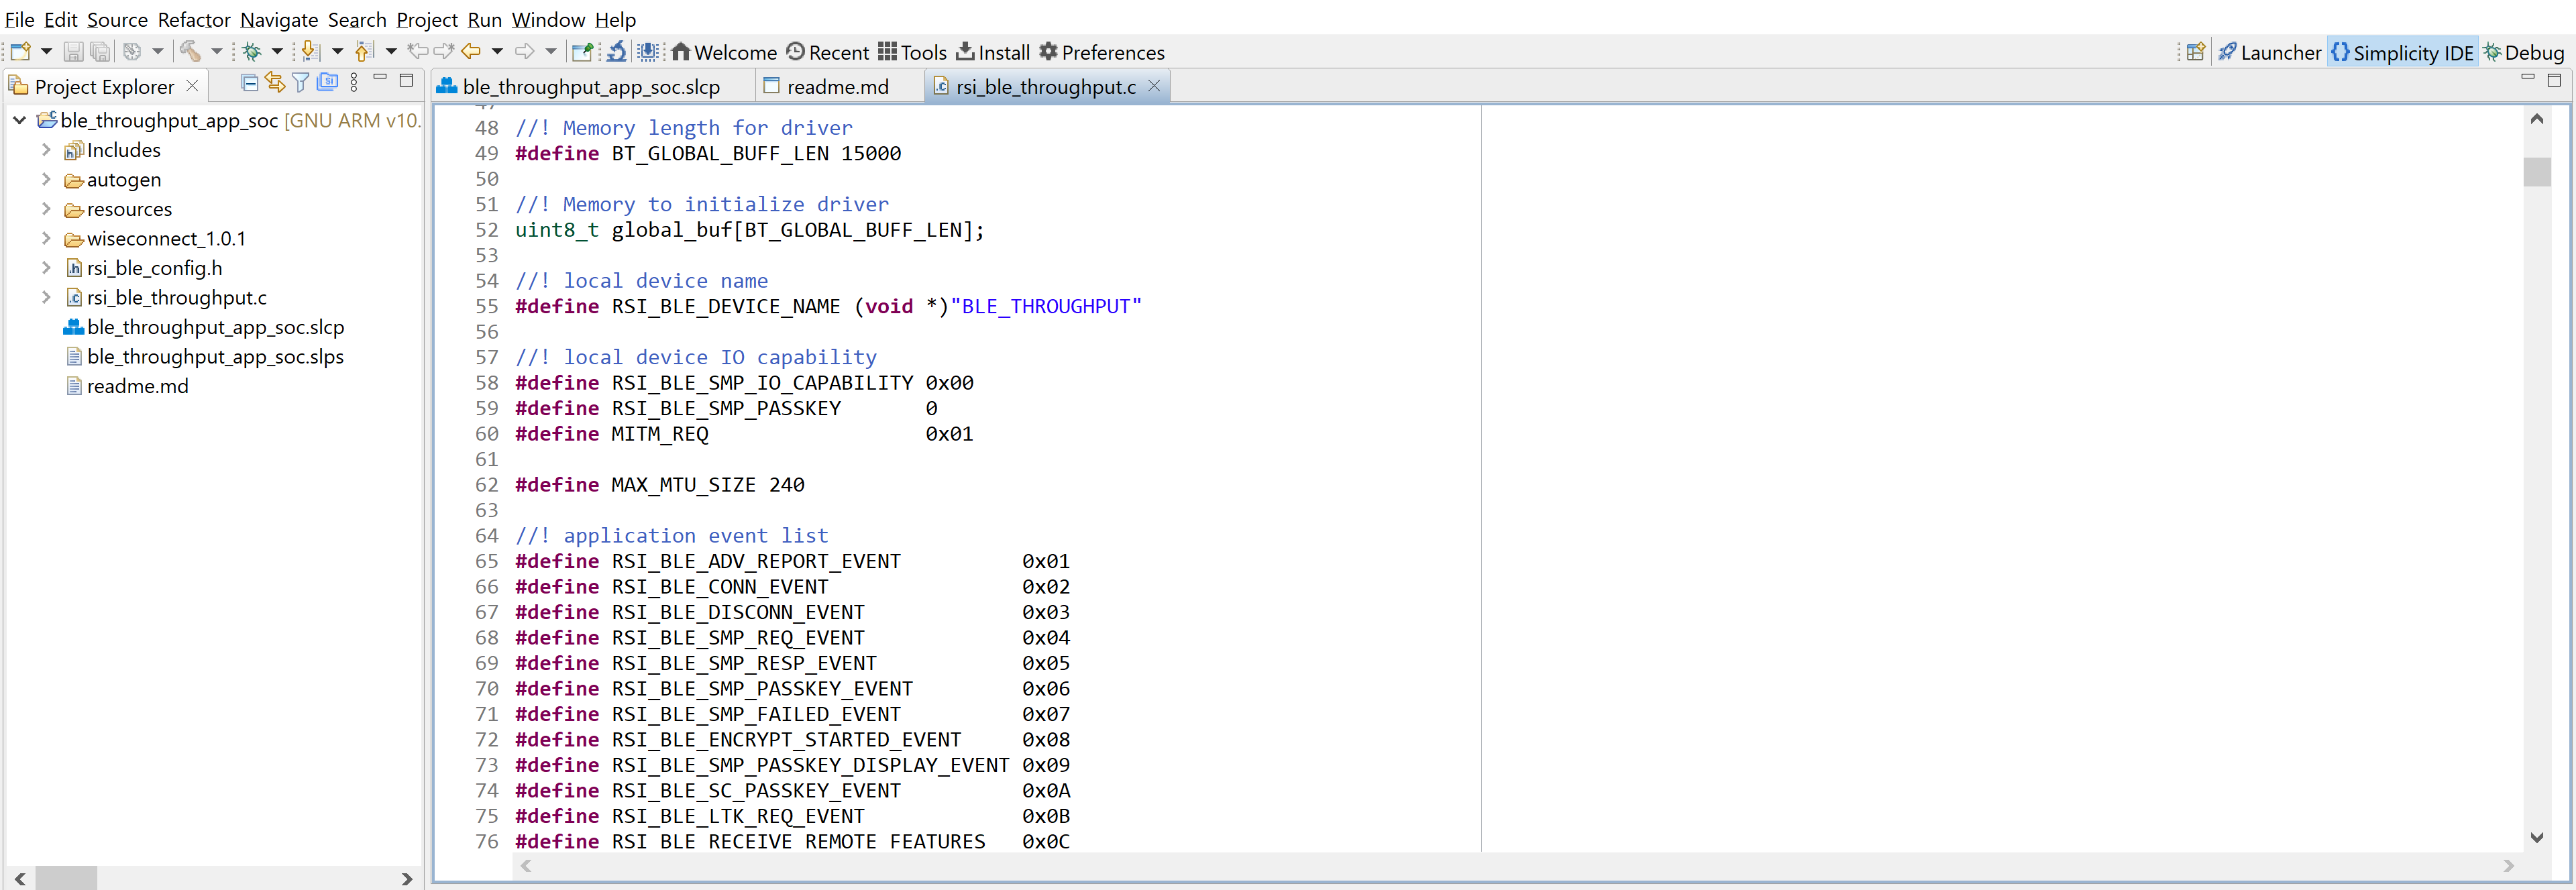The image size is (2576, 890).
Task: Open the Project Explorer filter icon
Action: (x=300, y=83)
